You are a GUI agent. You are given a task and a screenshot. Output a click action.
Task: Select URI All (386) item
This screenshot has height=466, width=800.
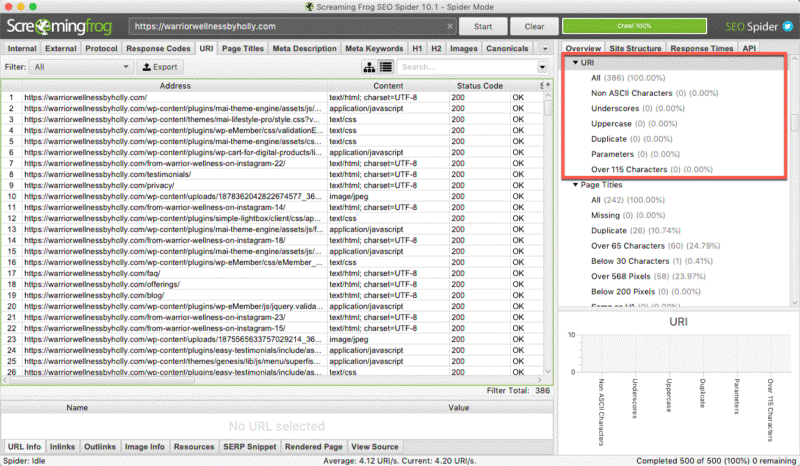coord(628,78)
